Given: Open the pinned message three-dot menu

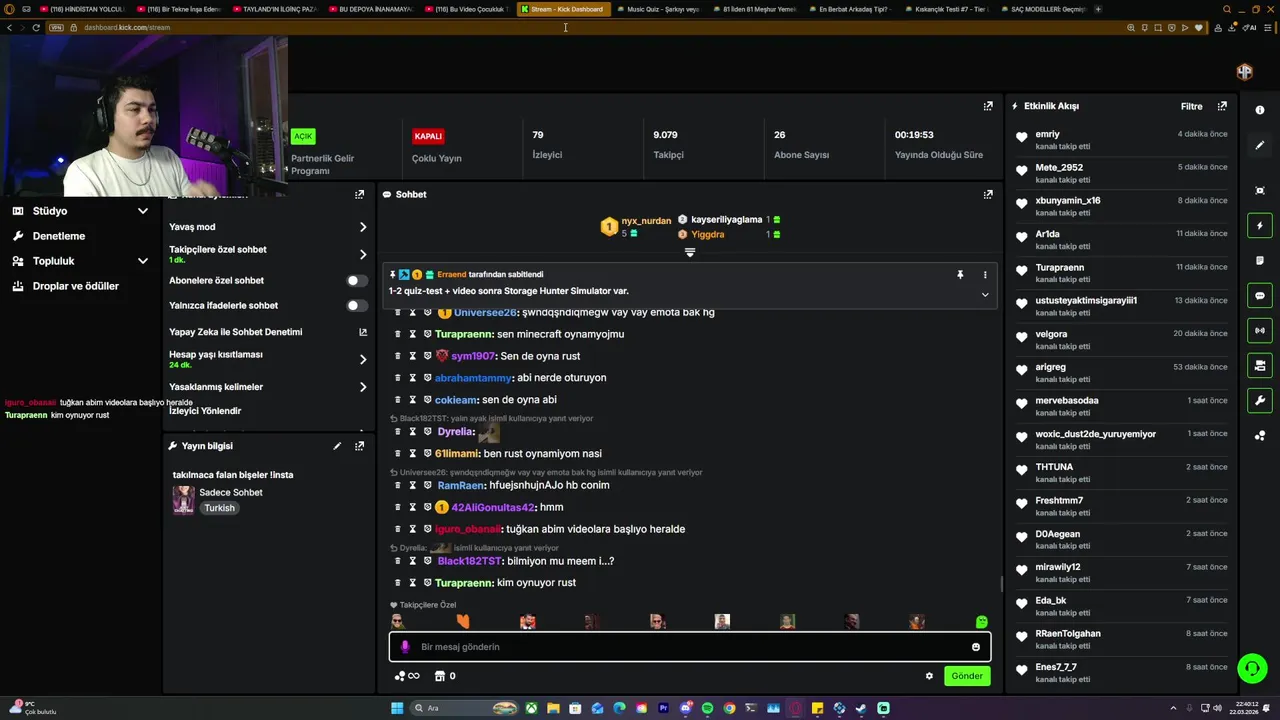Looking at the screenshot, I should [985, 274].
